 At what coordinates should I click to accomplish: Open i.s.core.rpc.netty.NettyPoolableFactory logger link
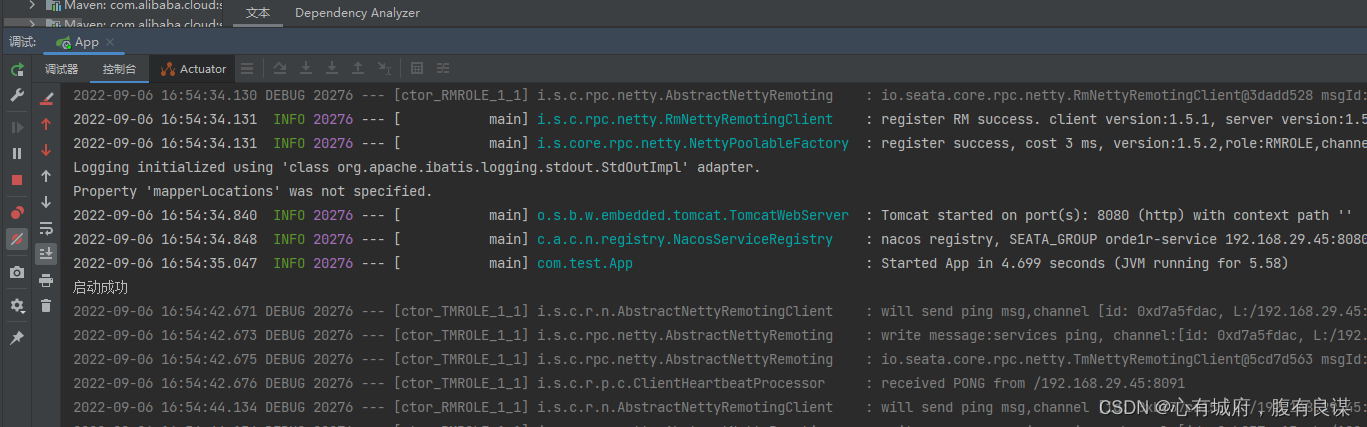pos(693,143)
